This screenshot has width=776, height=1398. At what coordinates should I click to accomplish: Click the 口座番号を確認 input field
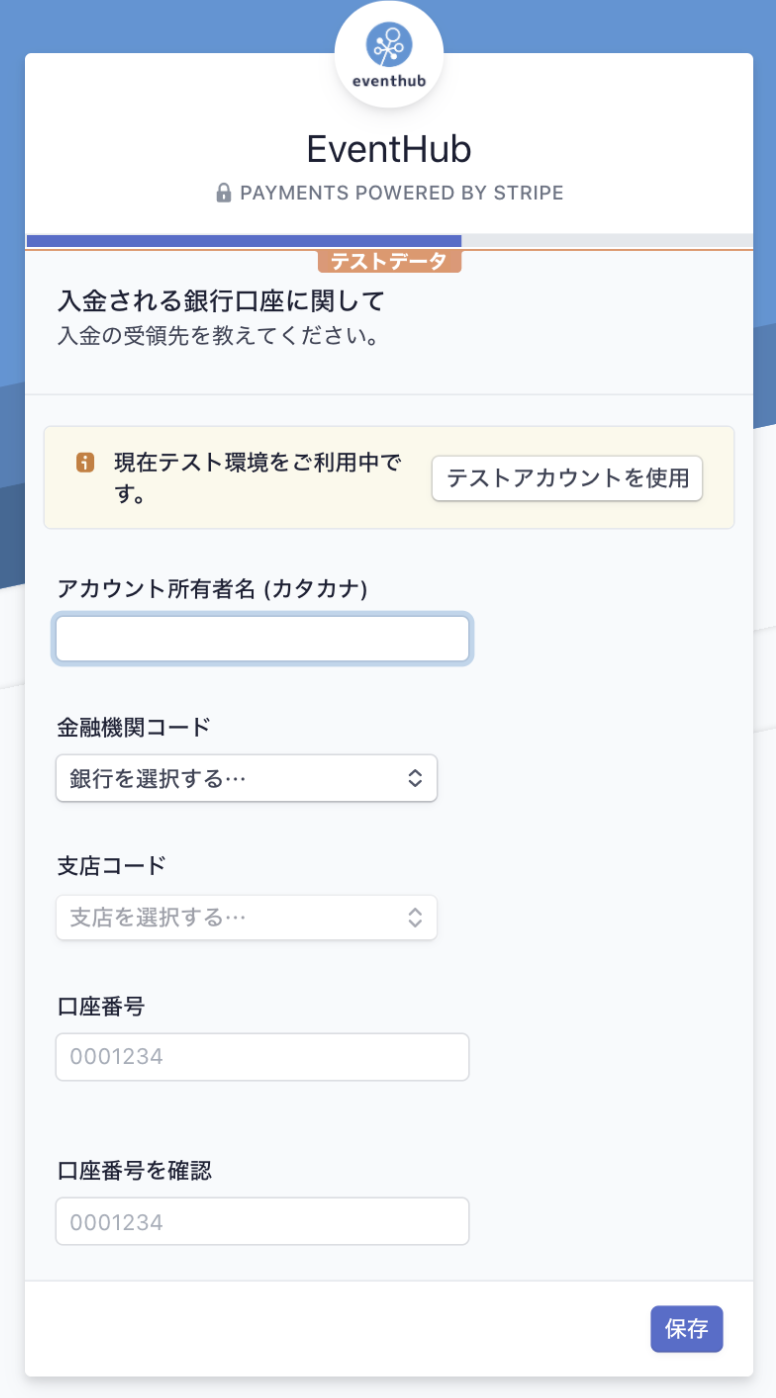(x=262, y=1221)
